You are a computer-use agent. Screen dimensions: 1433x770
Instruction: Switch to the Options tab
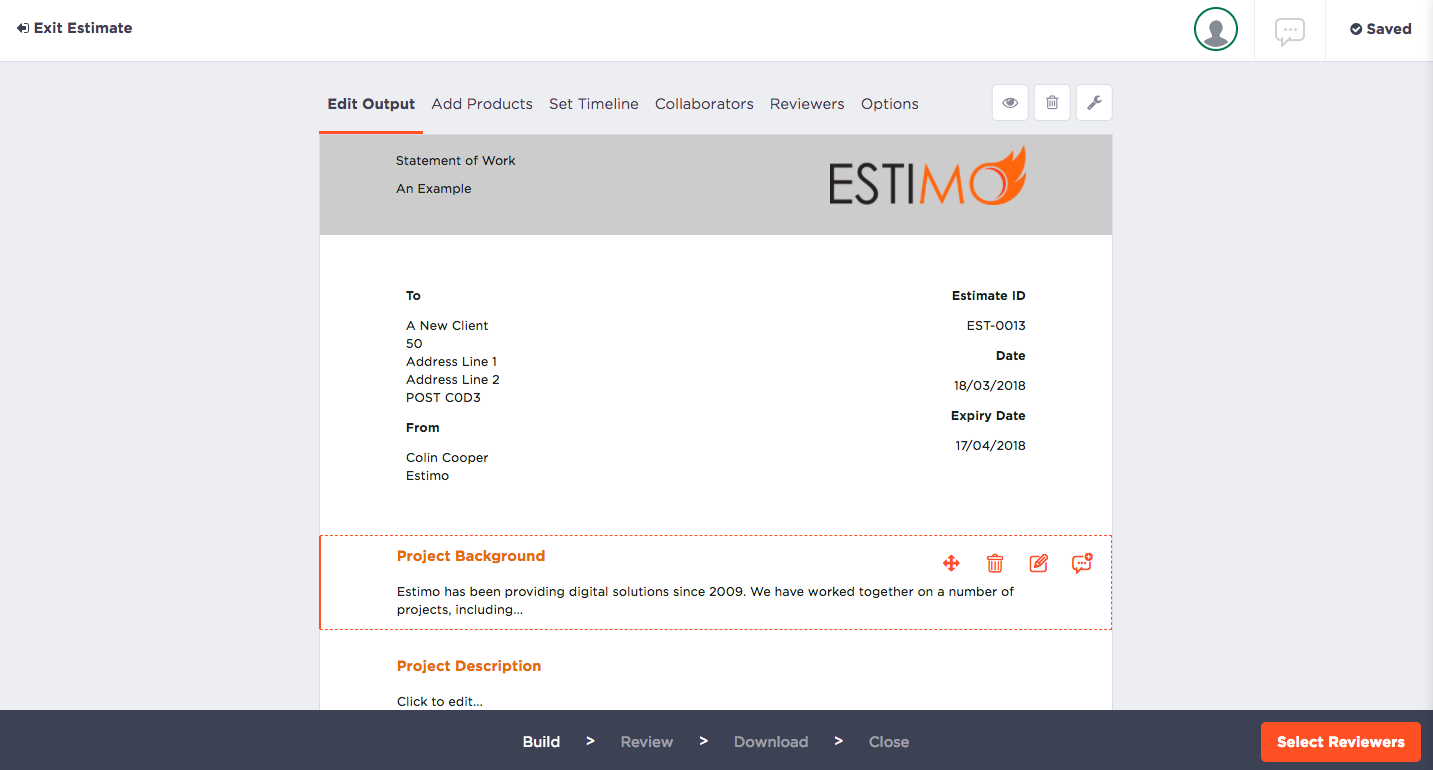pyautogui.click(x=889, y=103)
